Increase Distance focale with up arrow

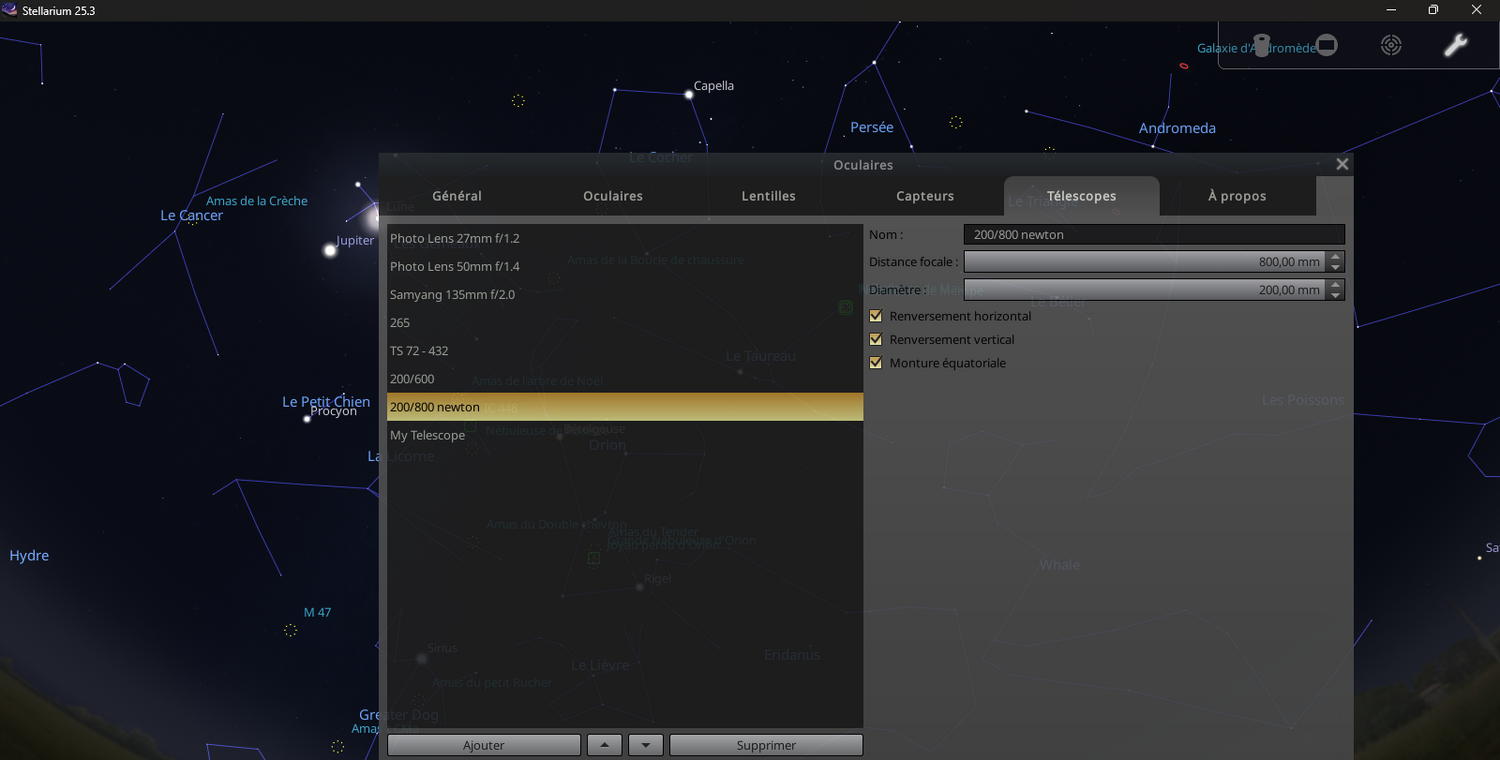coord(1335,257)
